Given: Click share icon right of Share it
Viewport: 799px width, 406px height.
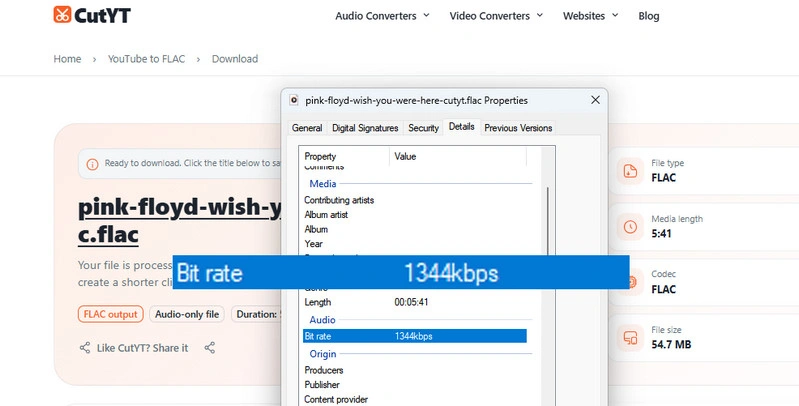Looking at the screenshot, I should (x=209, y=348).
